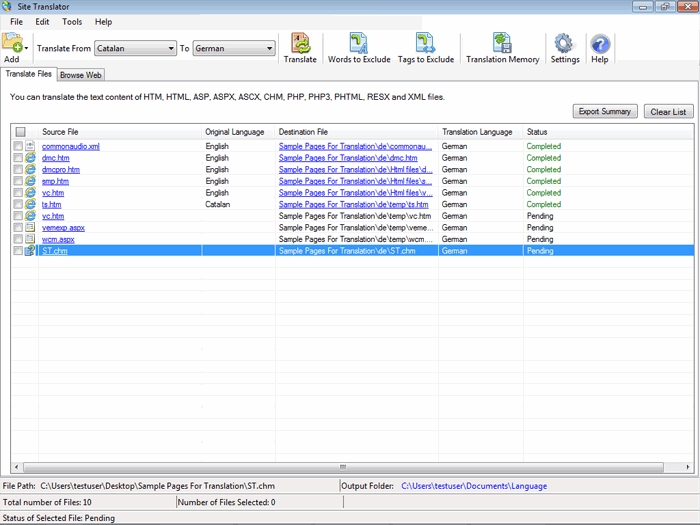This screenshot has width=700, height=525.
Task: Click the Add files folder icon
Action: coord(12,43)
